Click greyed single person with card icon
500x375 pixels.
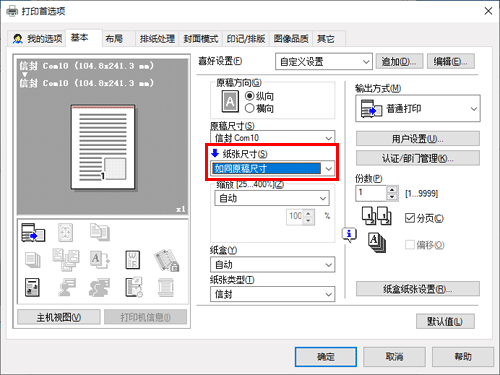(66, 287)
